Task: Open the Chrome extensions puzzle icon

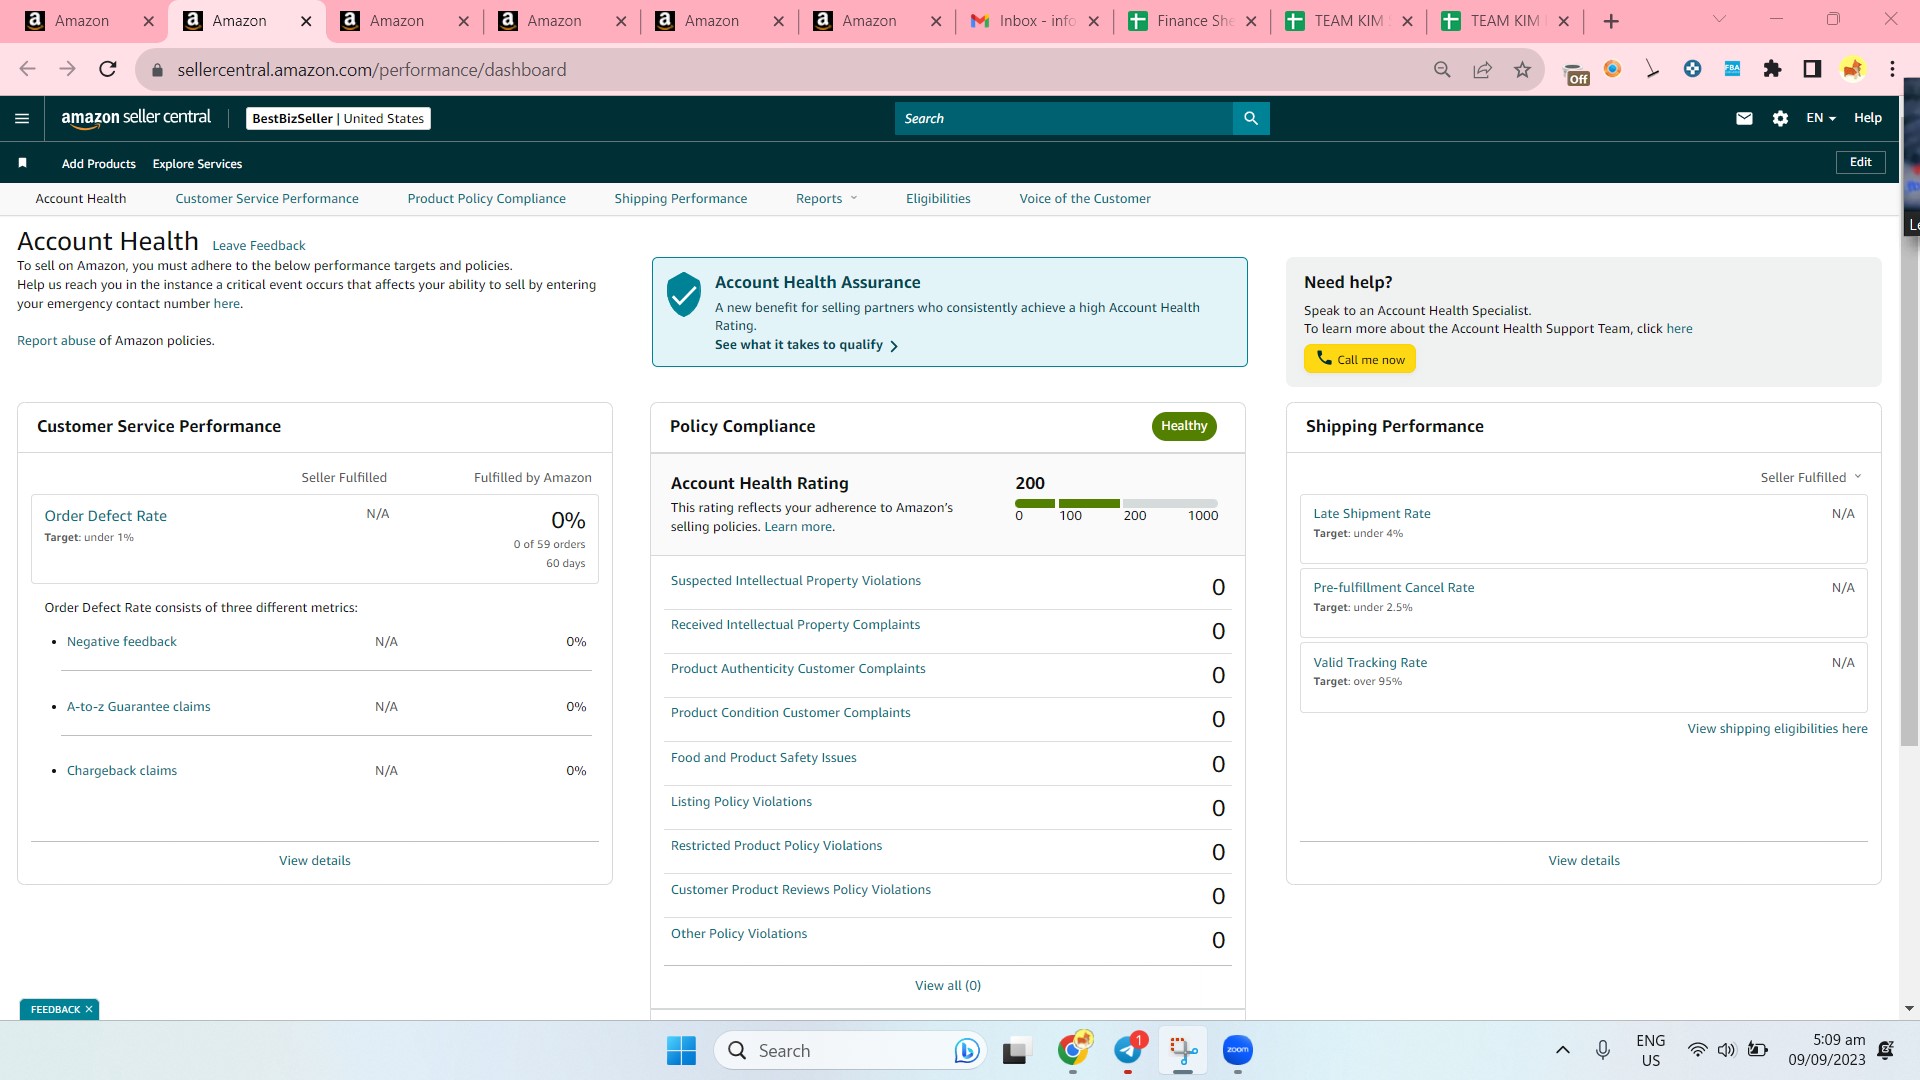Action: pos(1772,69)
